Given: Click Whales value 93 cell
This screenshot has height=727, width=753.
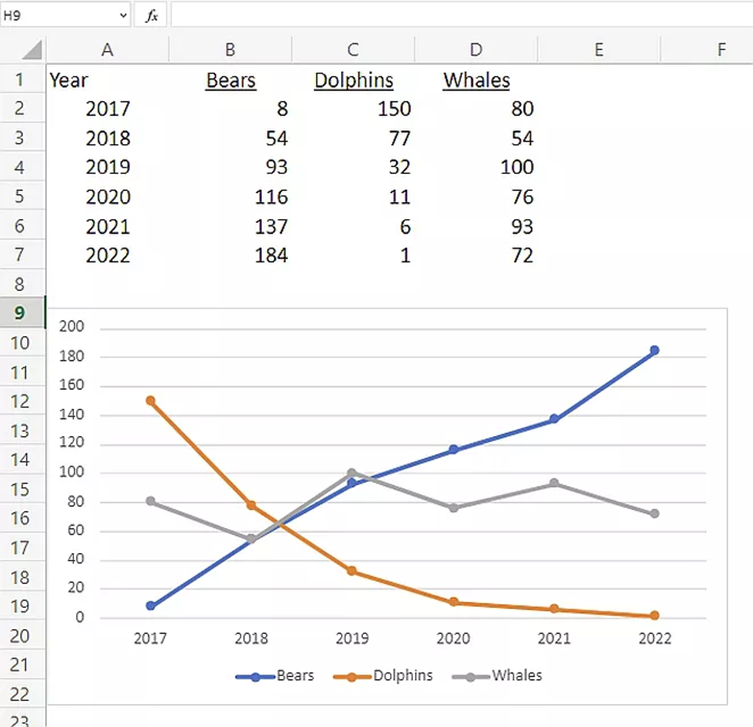Looking at the screenshot, I should pos(476,226).
